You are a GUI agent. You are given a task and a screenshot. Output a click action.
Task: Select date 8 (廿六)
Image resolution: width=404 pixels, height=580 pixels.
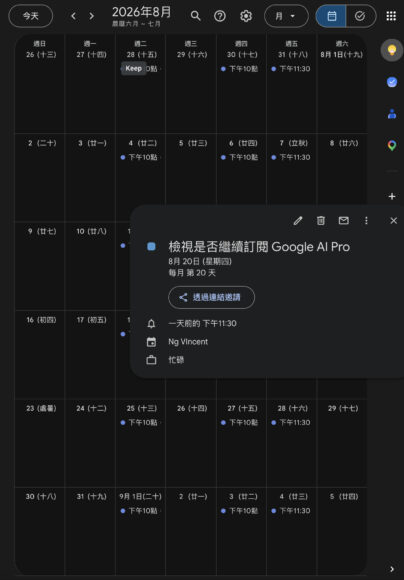coord(344,143)
